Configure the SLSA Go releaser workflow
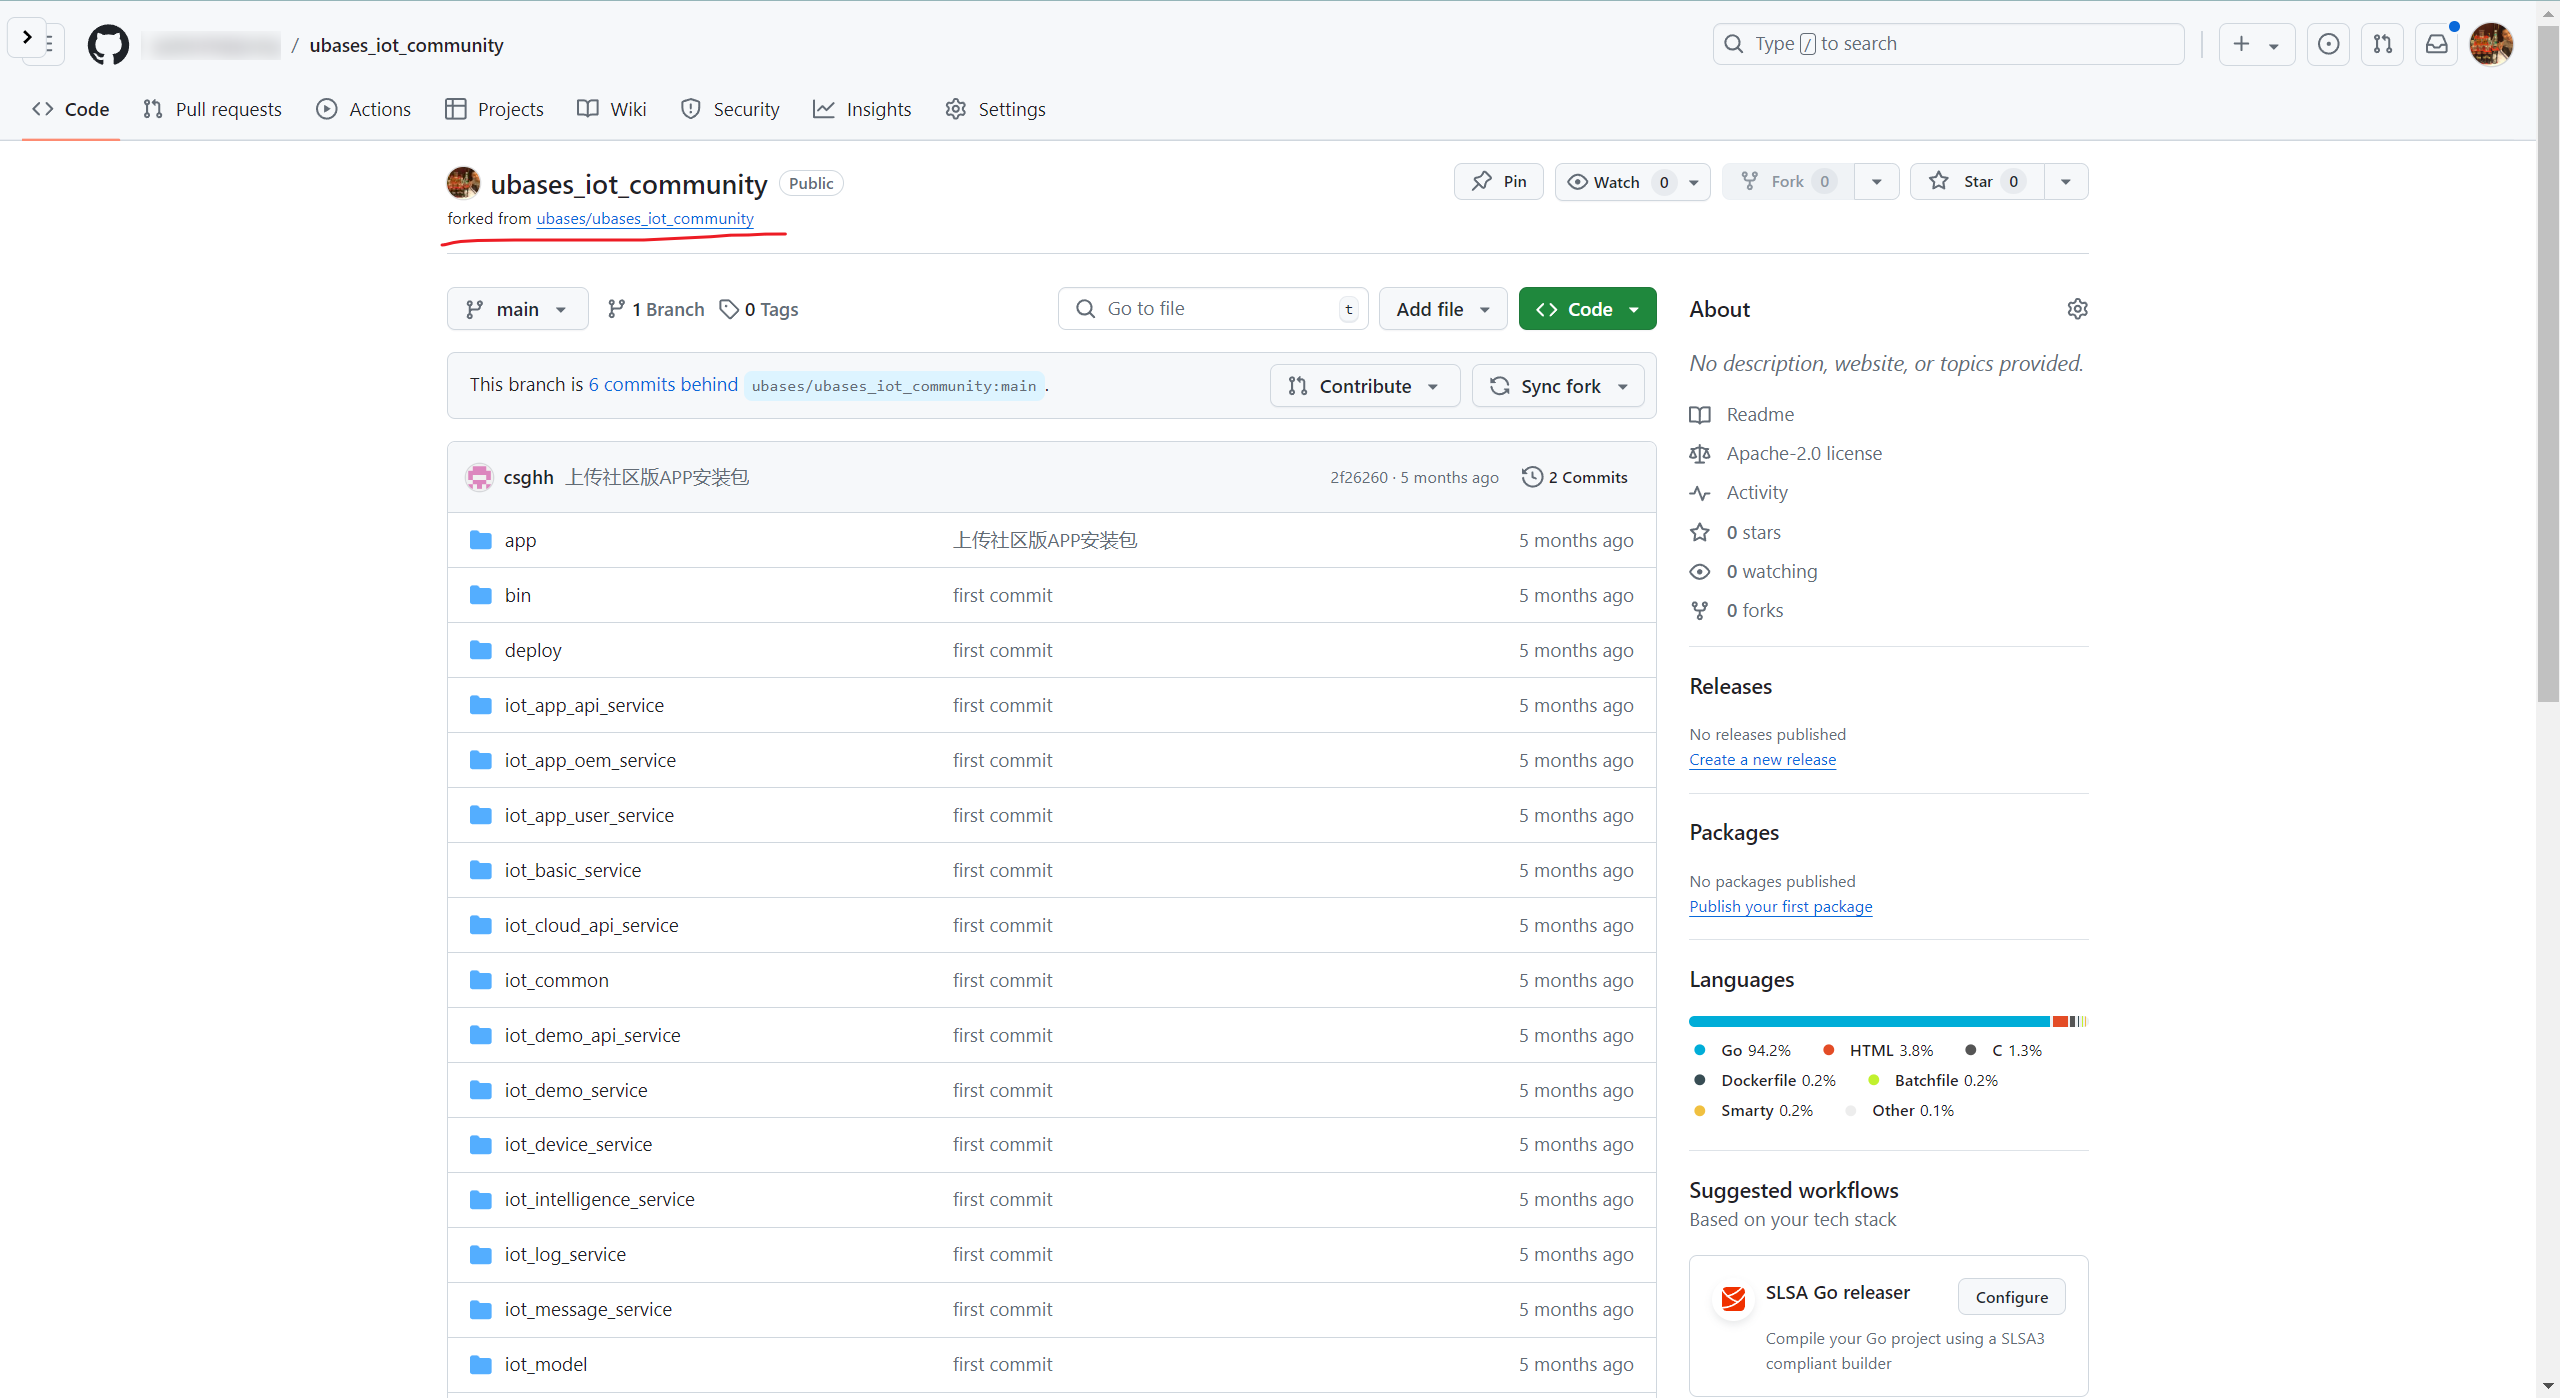 2011,1297
